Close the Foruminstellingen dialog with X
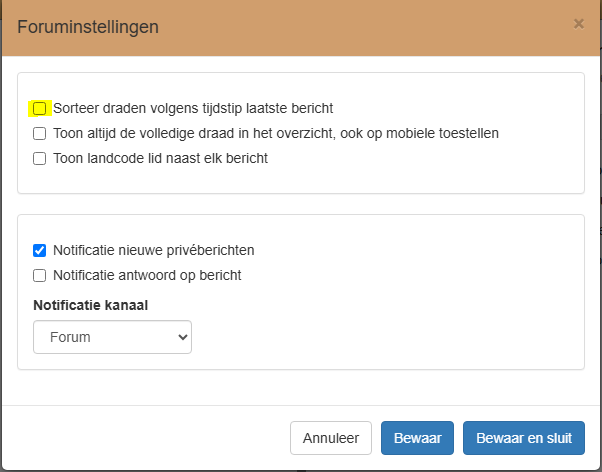This screenshot has height=472, width=602. 579,24
